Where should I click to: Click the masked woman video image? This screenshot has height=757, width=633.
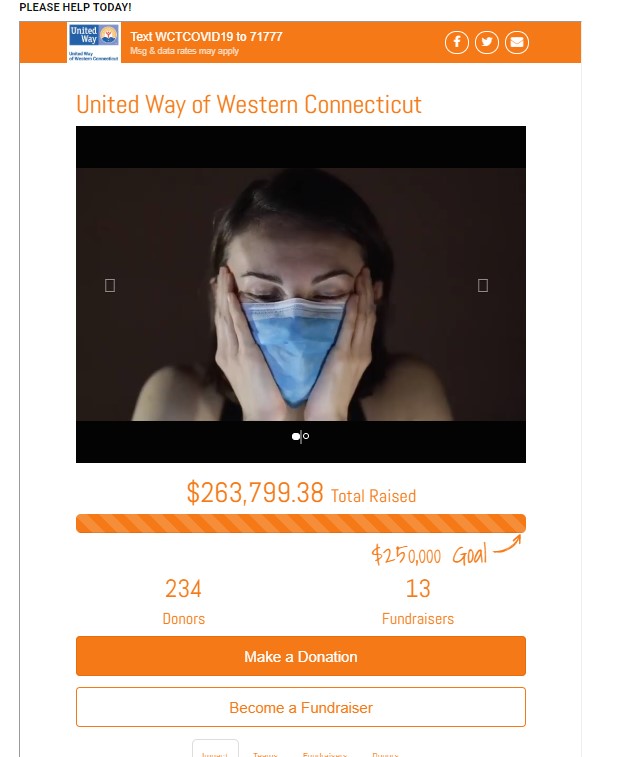click(x=301, y=294)
